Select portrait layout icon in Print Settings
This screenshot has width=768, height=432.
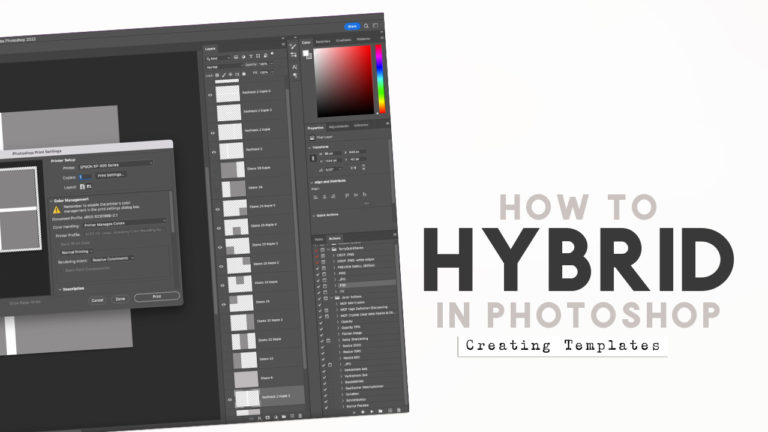82,187
